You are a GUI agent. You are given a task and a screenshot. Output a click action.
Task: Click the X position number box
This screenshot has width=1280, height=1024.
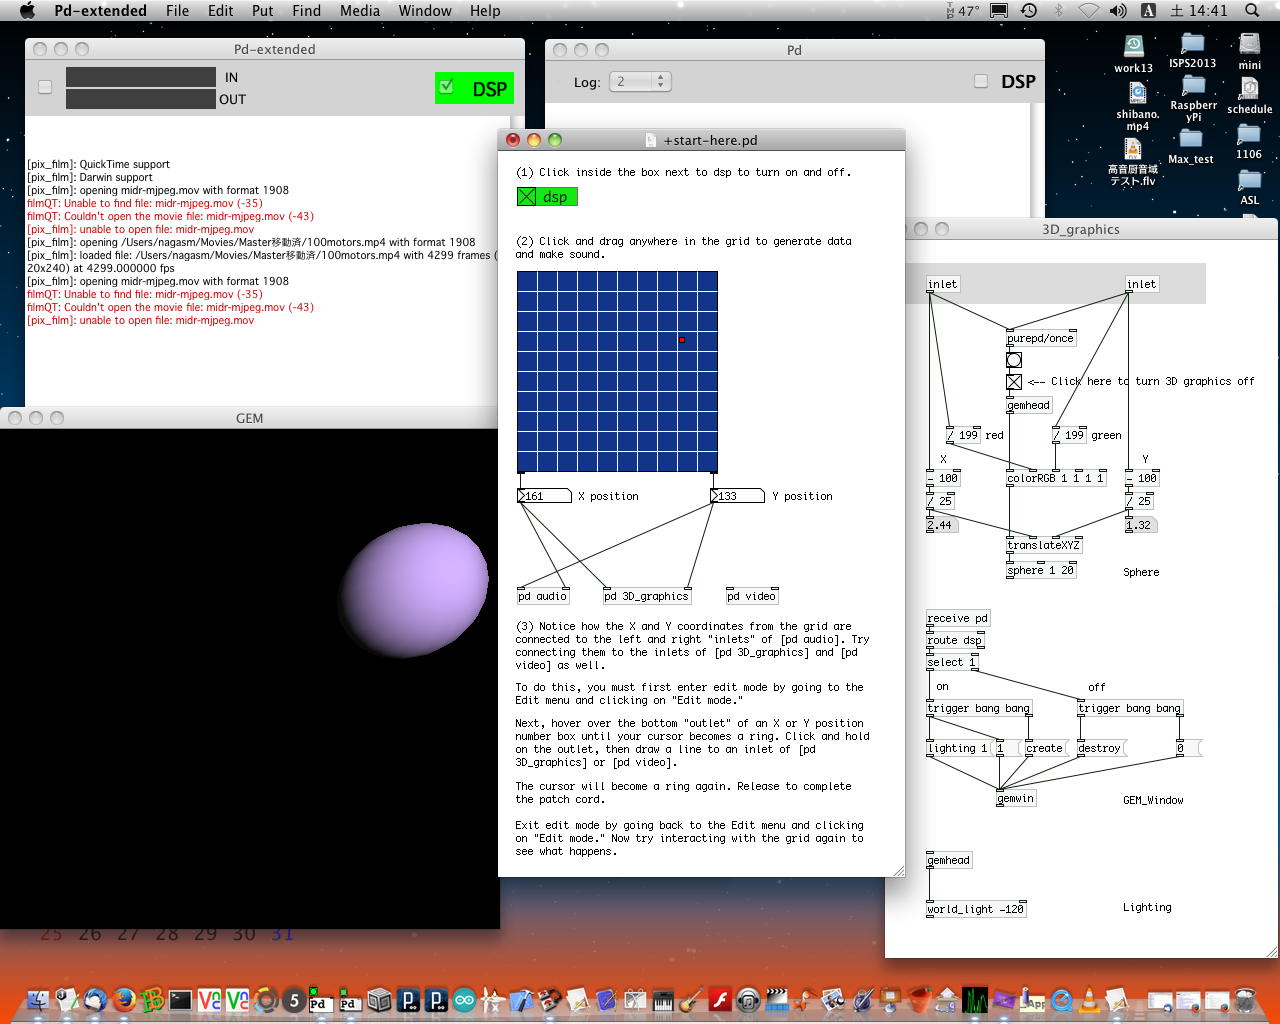tap(544, 496)
